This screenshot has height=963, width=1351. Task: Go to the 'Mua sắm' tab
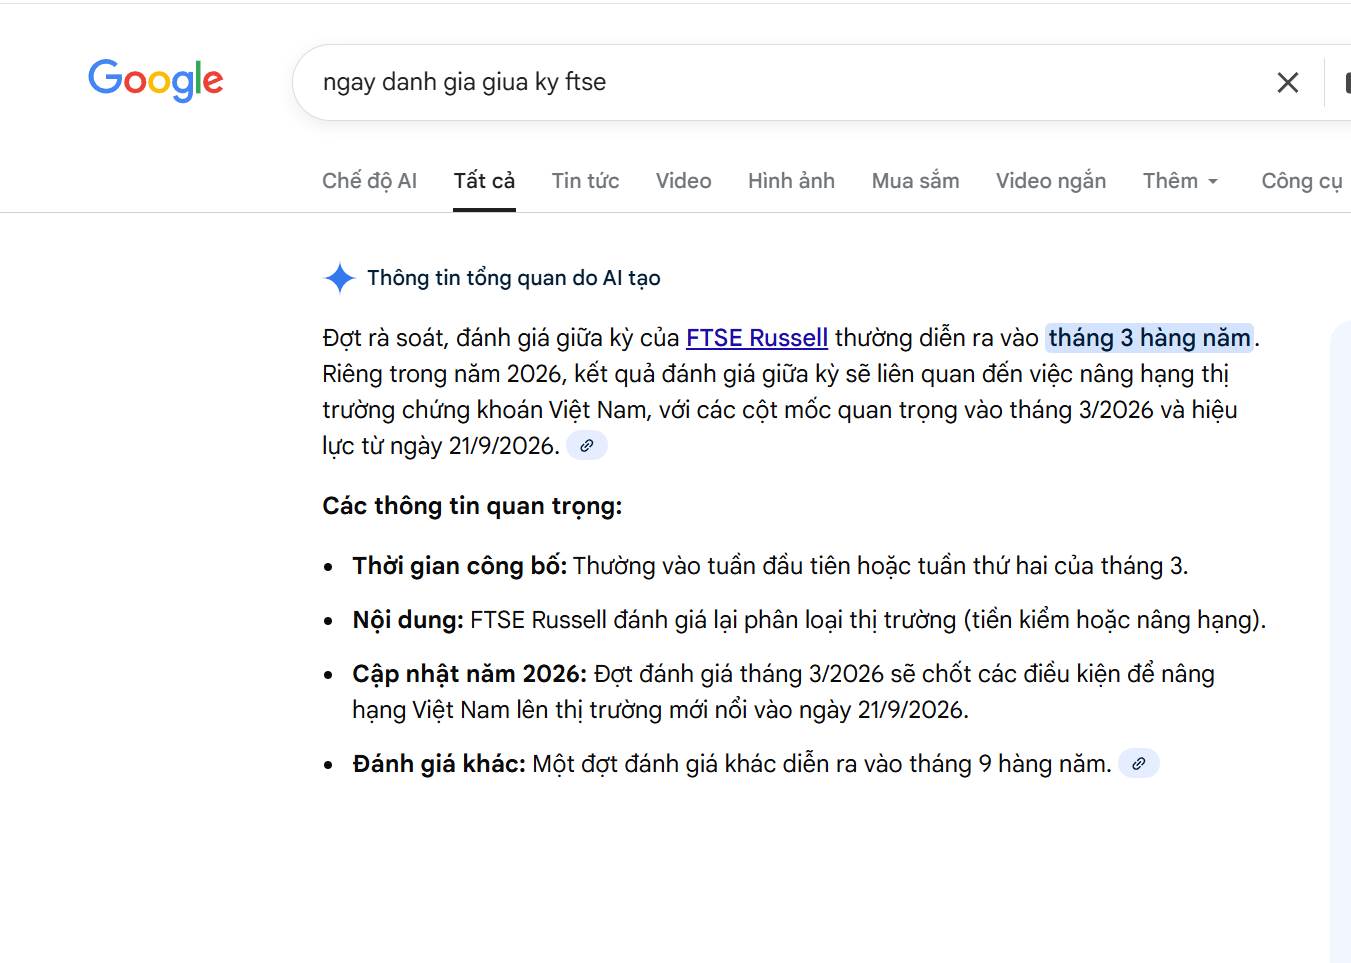click(x=915, y=181)
